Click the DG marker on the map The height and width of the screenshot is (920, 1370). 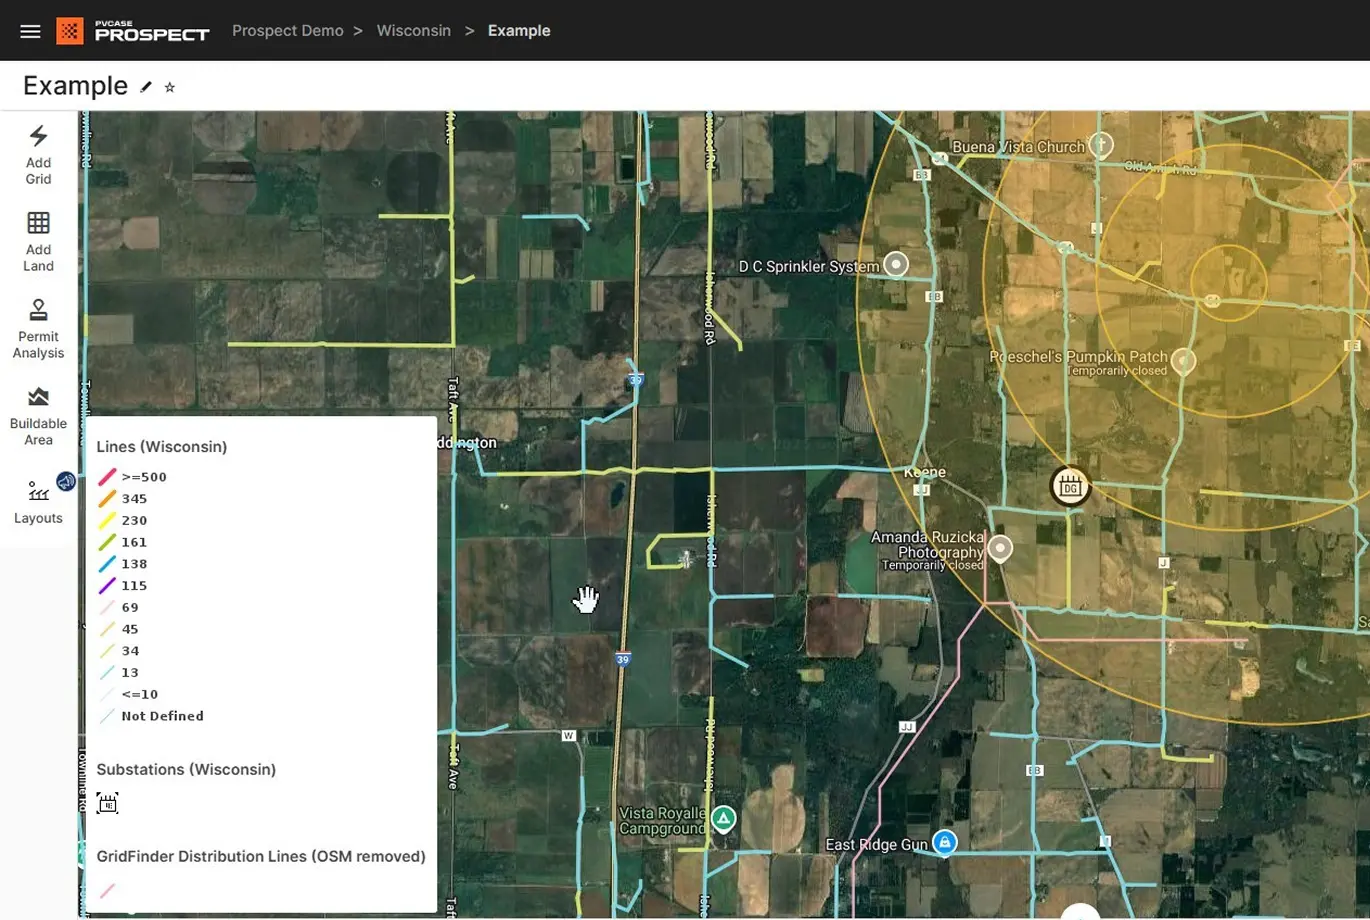(1069, 487)
